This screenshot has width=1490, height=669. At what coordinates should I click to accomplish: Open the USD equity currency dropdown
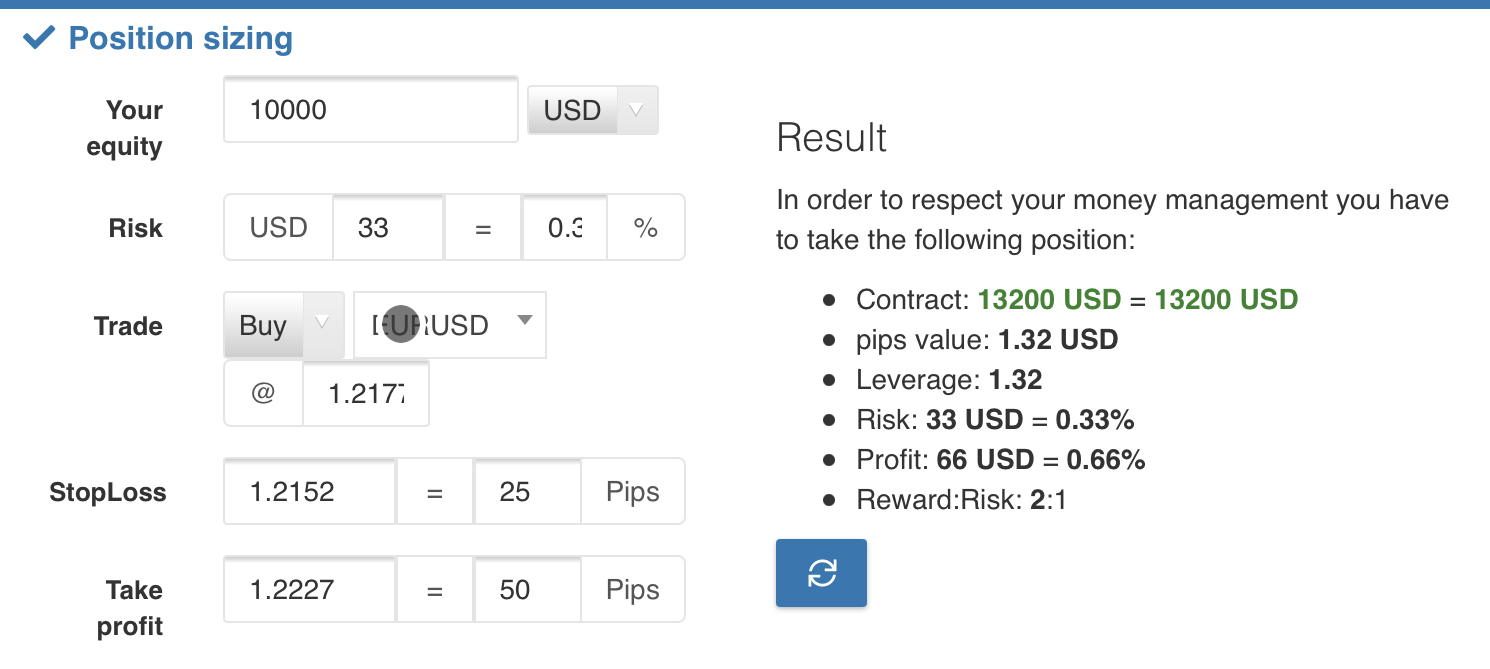(593, 110)
